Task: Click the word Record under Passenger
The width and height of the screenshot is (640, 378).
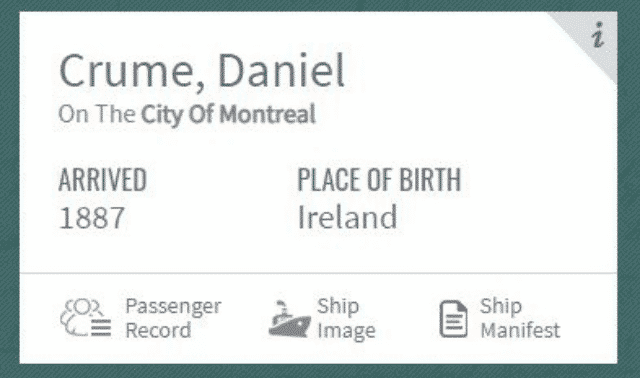Action: 158,330
